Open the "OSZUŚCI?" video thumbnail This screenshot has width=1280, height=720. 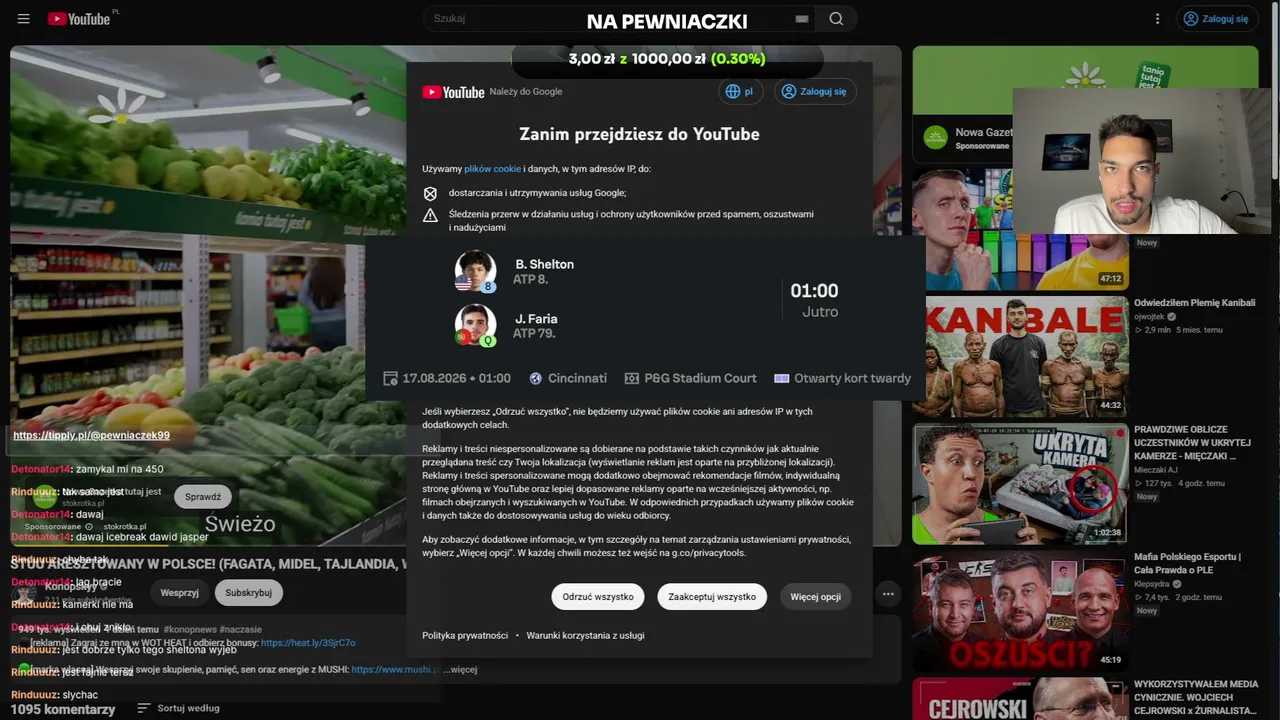coord(1019,610)
